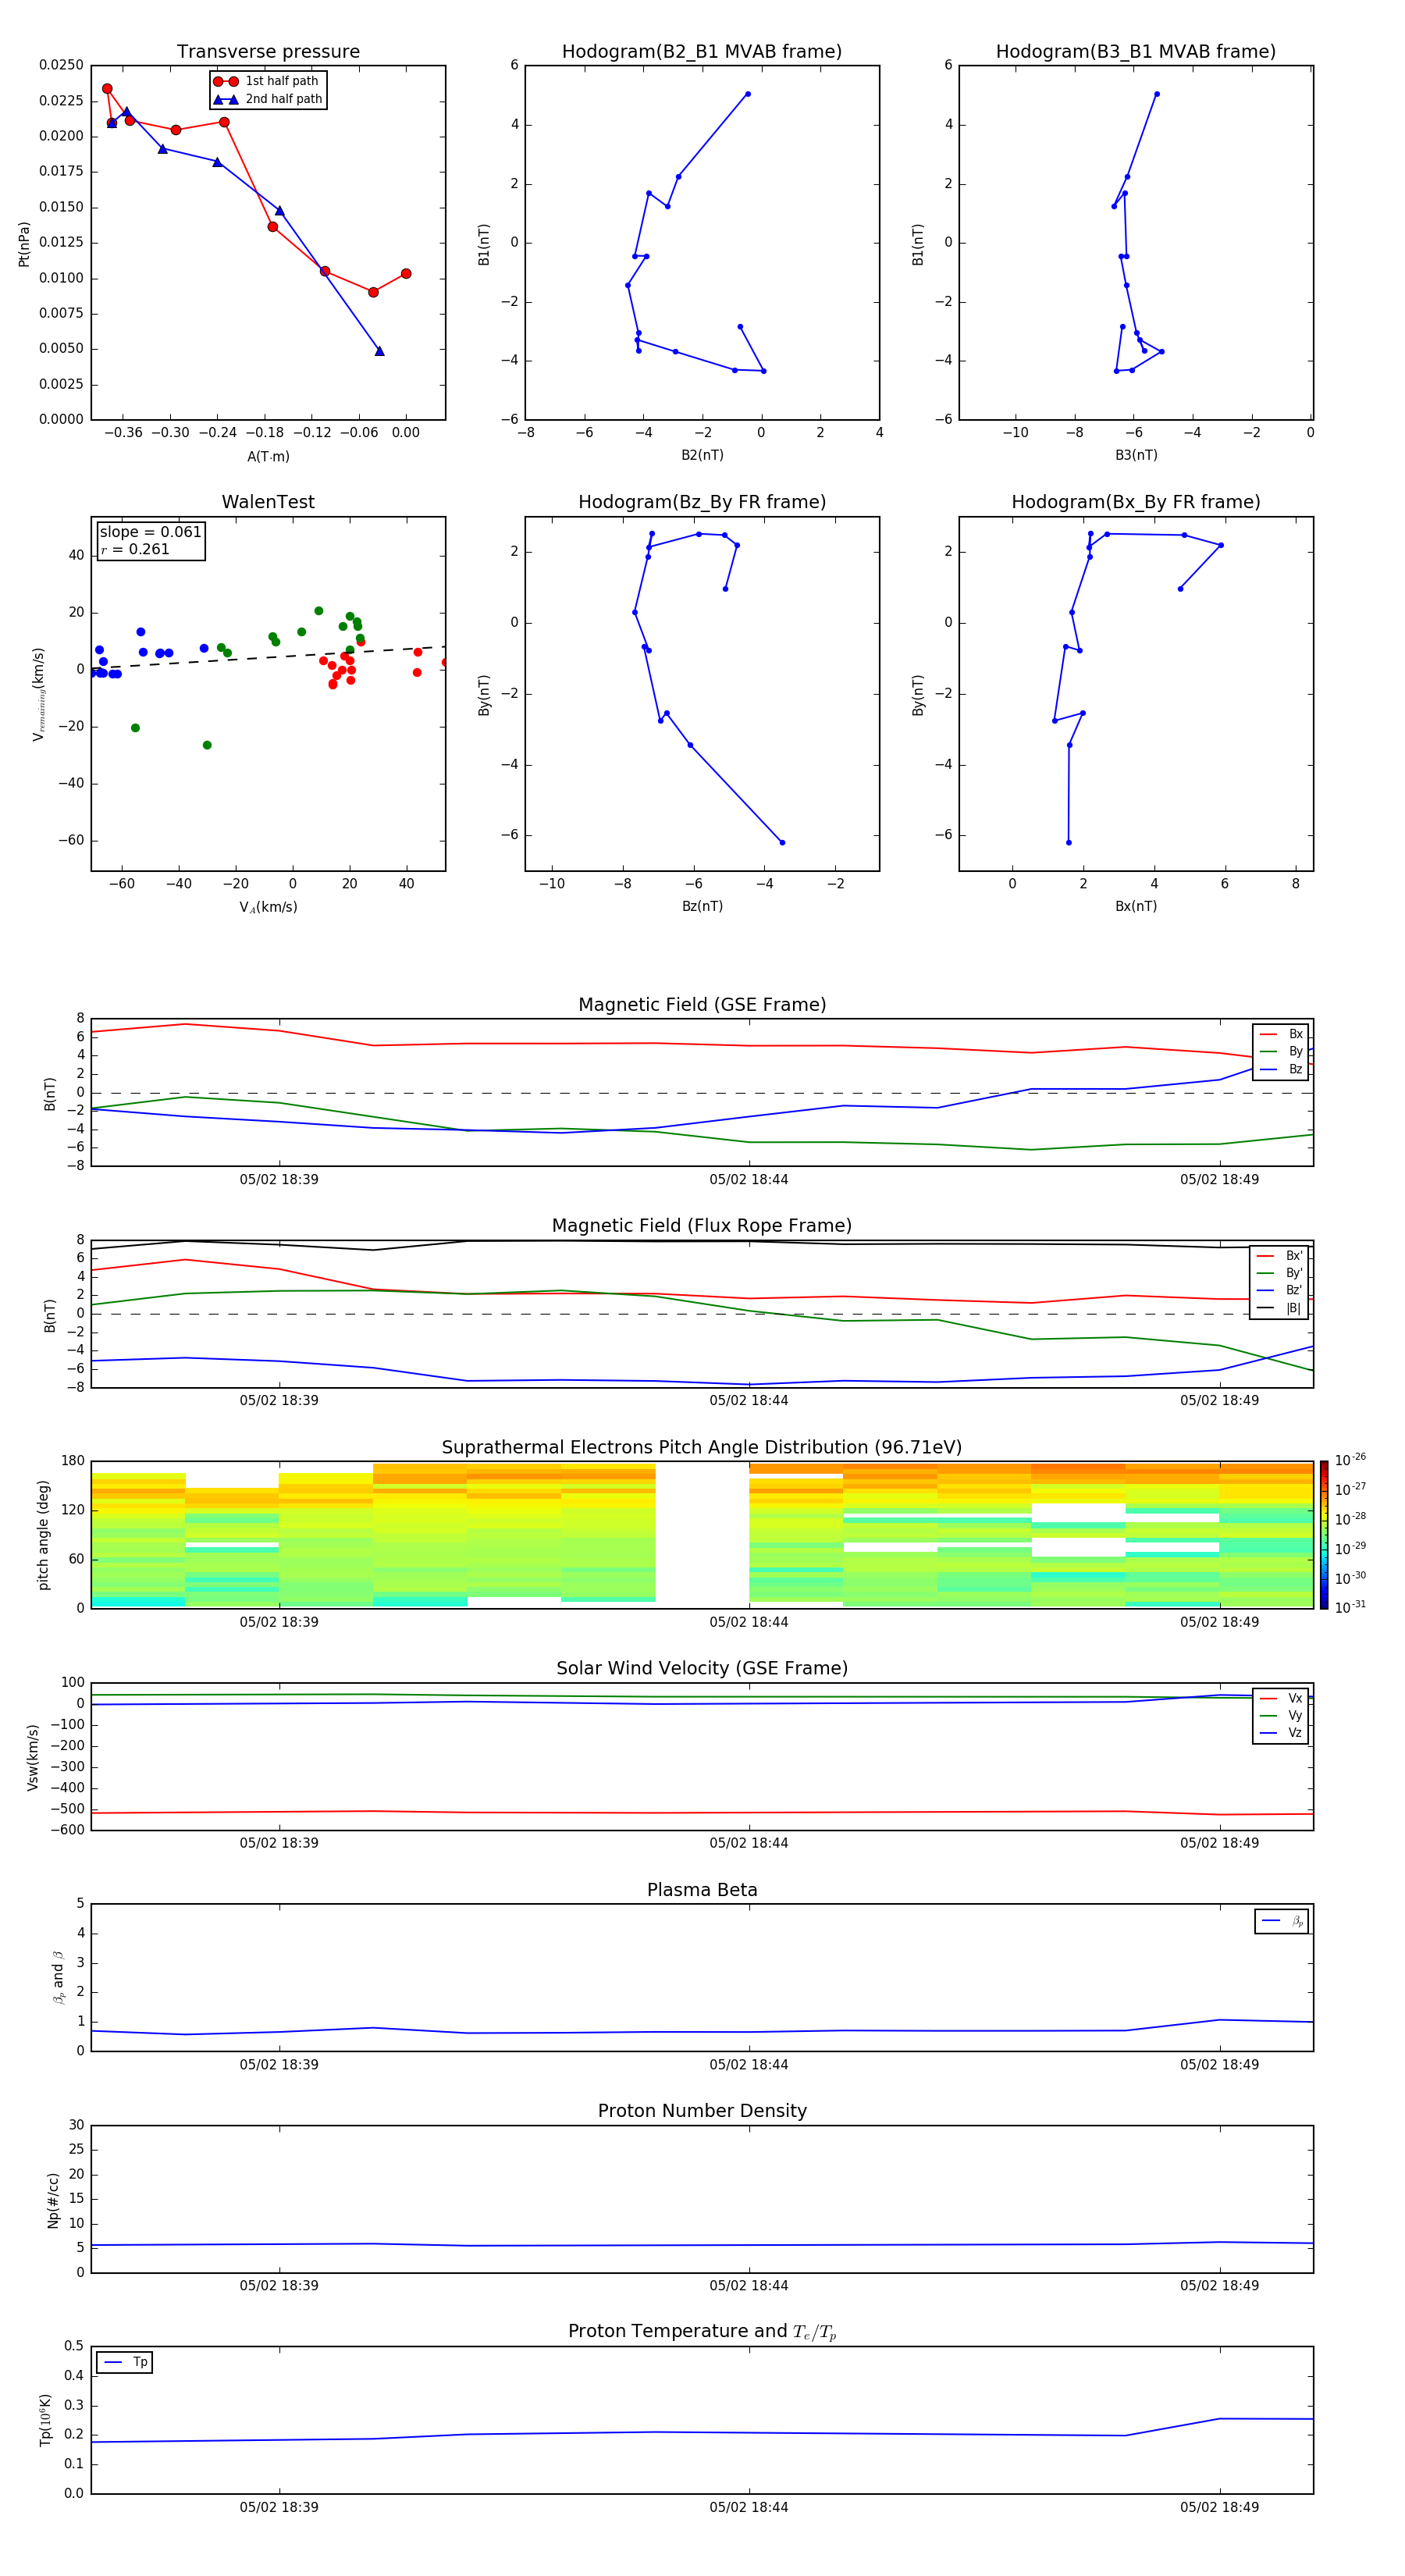The image size is (1405, 2576).
Task: Click the 'Transverse pressure' plot title
Action: point(268,52)
